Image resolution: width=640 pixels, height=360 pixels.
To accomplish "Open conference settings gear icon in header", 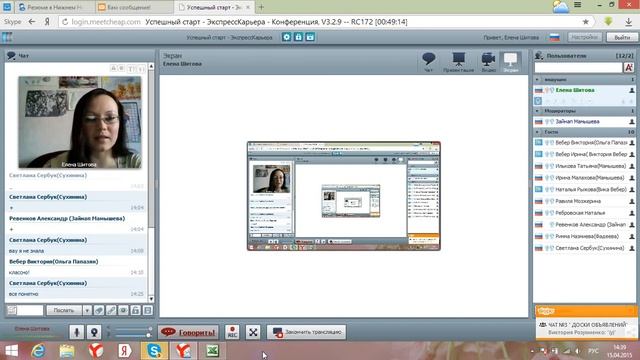I will click(287, 37).
